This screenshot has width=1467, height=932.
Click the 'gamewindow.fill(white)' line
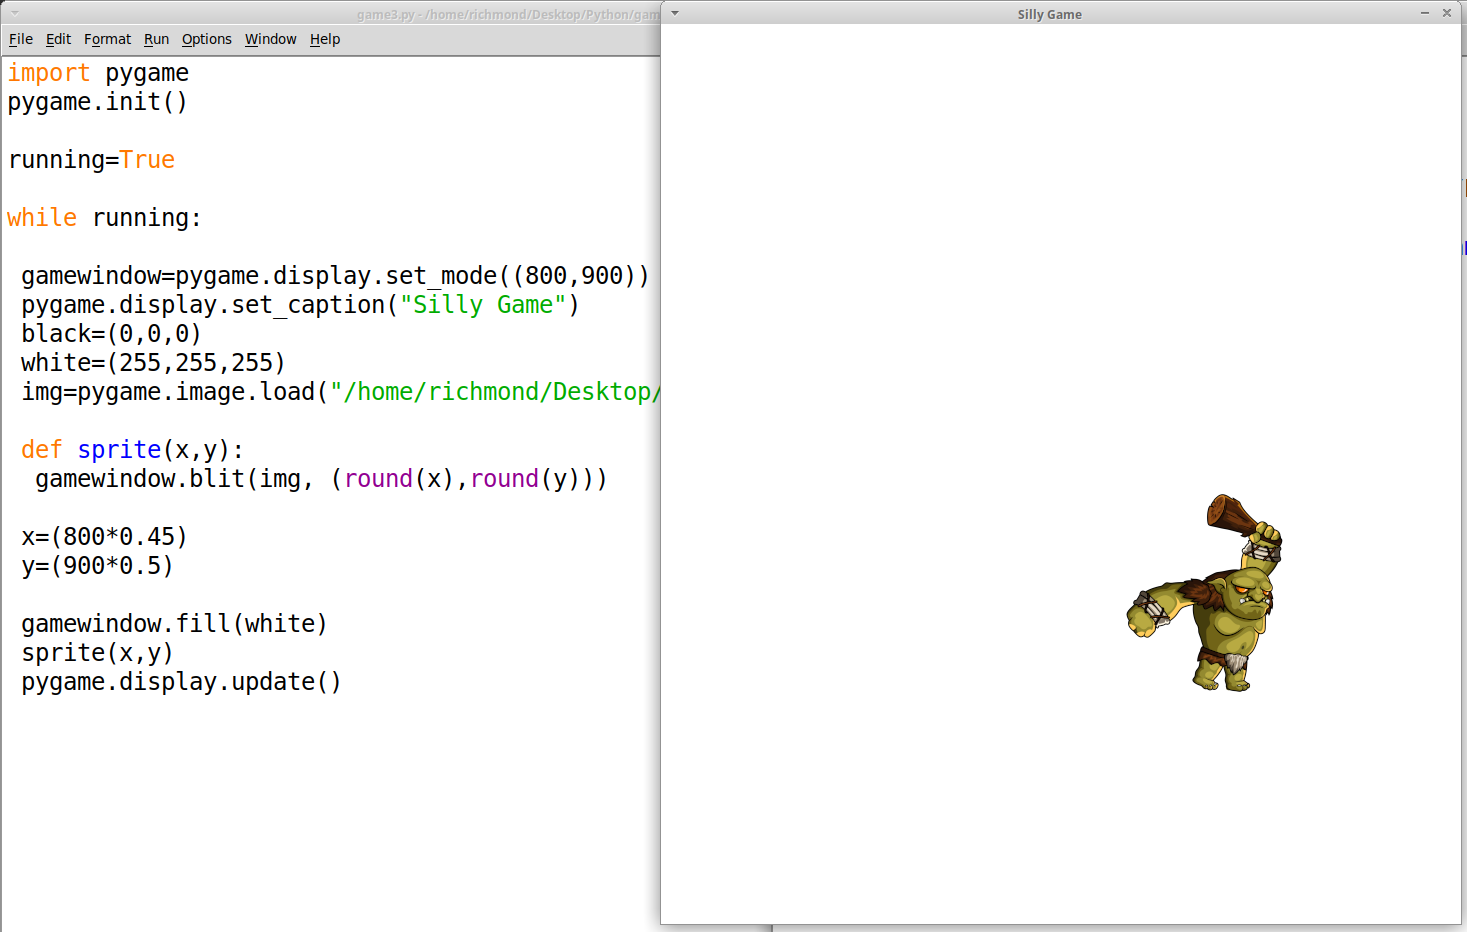click(174, 624)
